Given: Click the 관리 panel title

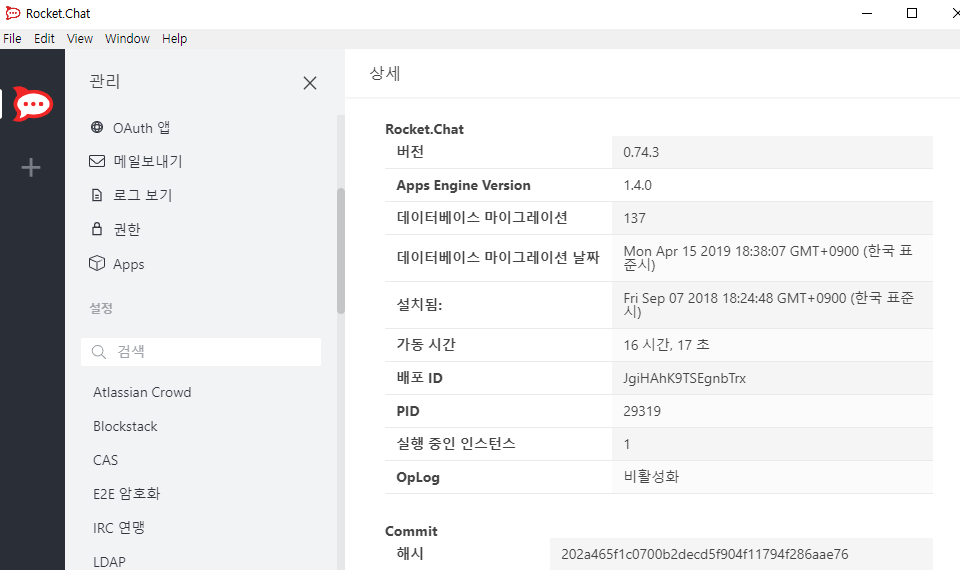Looking at the screenshot, I should point(105,81).
